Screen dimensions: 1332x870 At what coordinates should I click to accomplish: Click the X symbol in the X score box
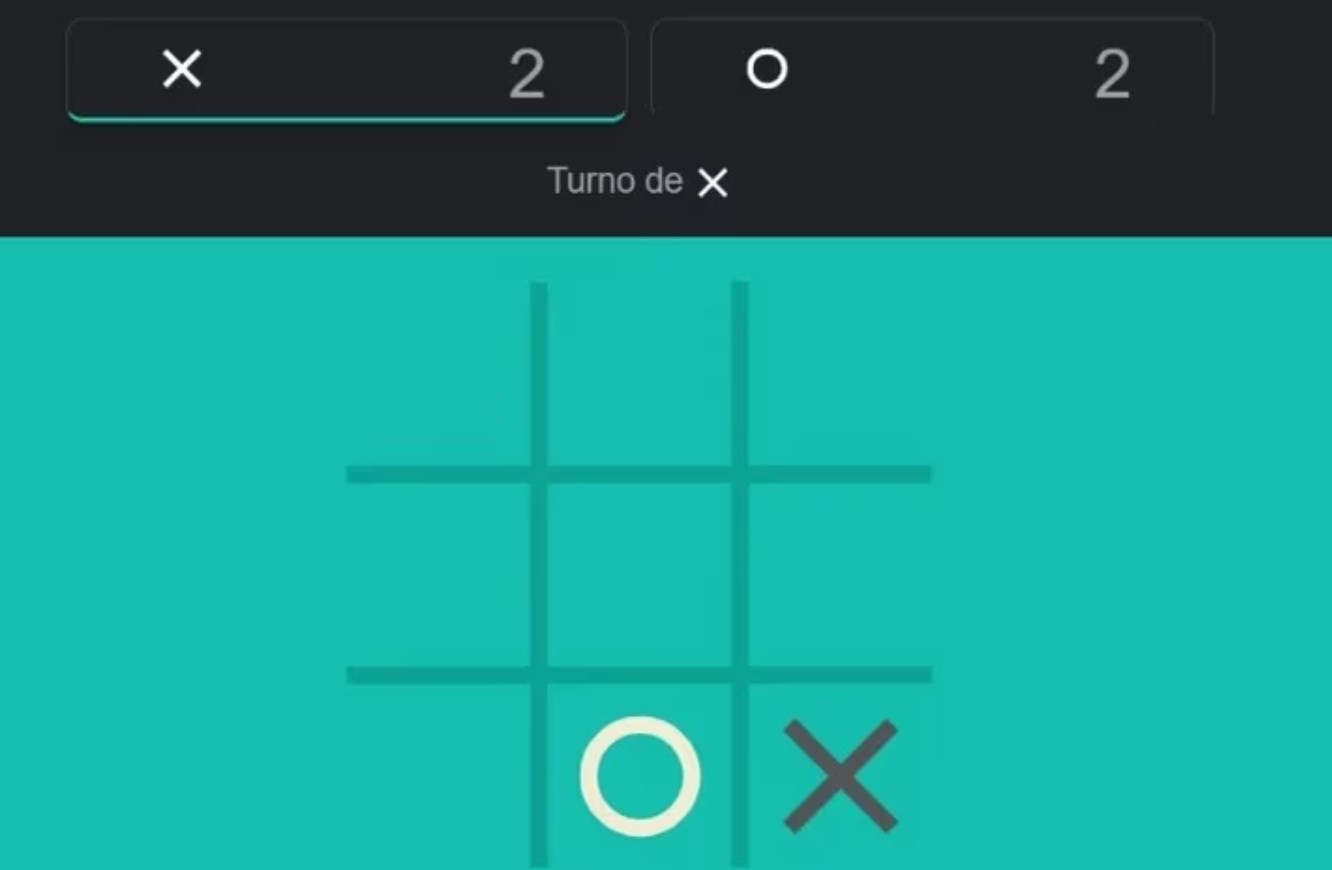[182, 70]
